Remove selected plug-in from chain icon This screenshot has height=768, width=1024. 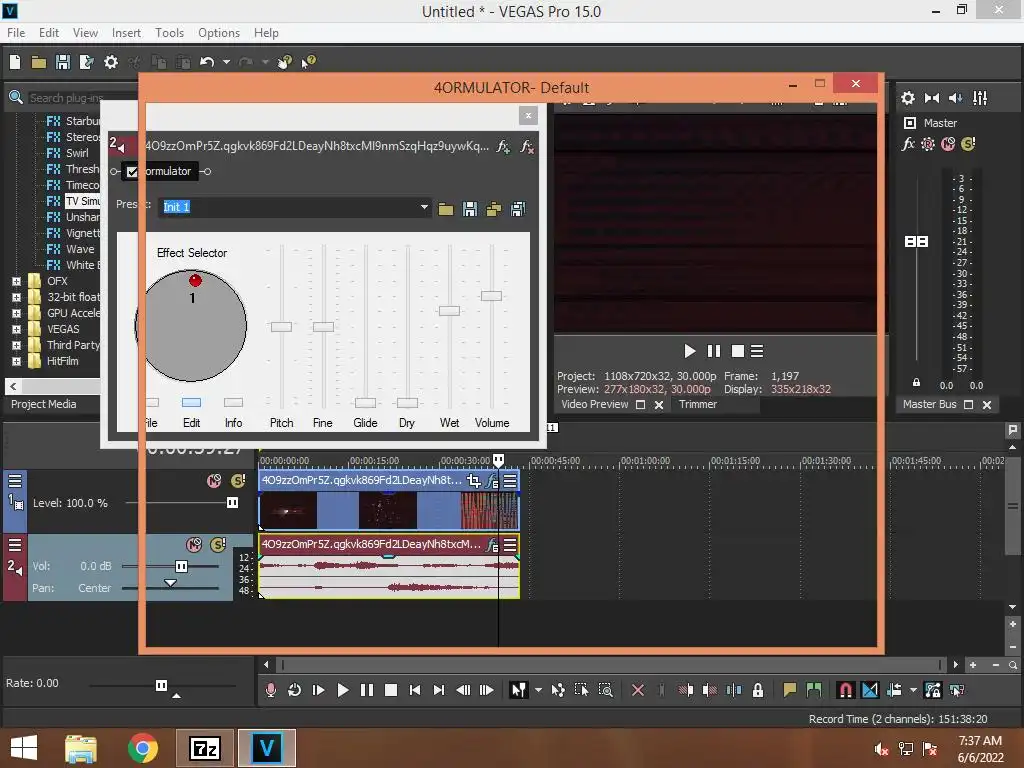pyautogui.click(x=527, y=146)
